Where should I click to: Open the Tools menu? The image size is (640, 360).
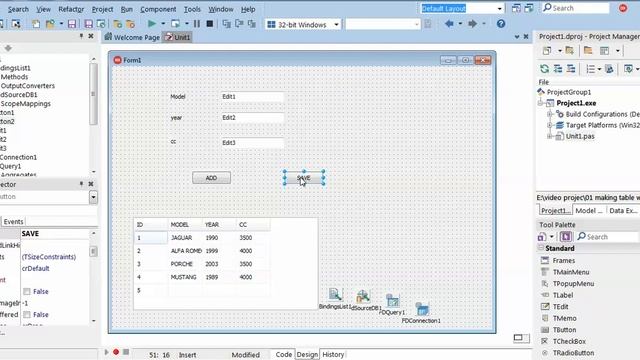click(x=192, y=9)
